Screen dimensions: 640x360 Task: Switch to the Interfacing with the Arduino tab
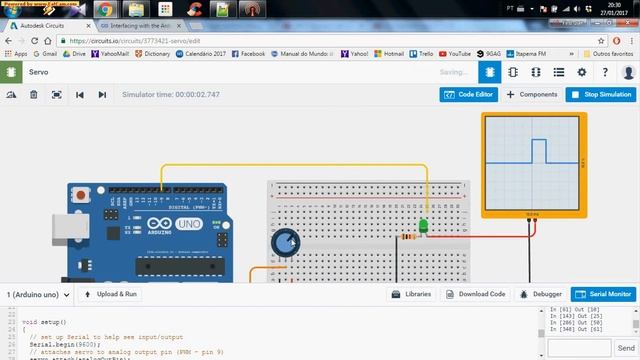pyautogui.click(x=140, y=26)
